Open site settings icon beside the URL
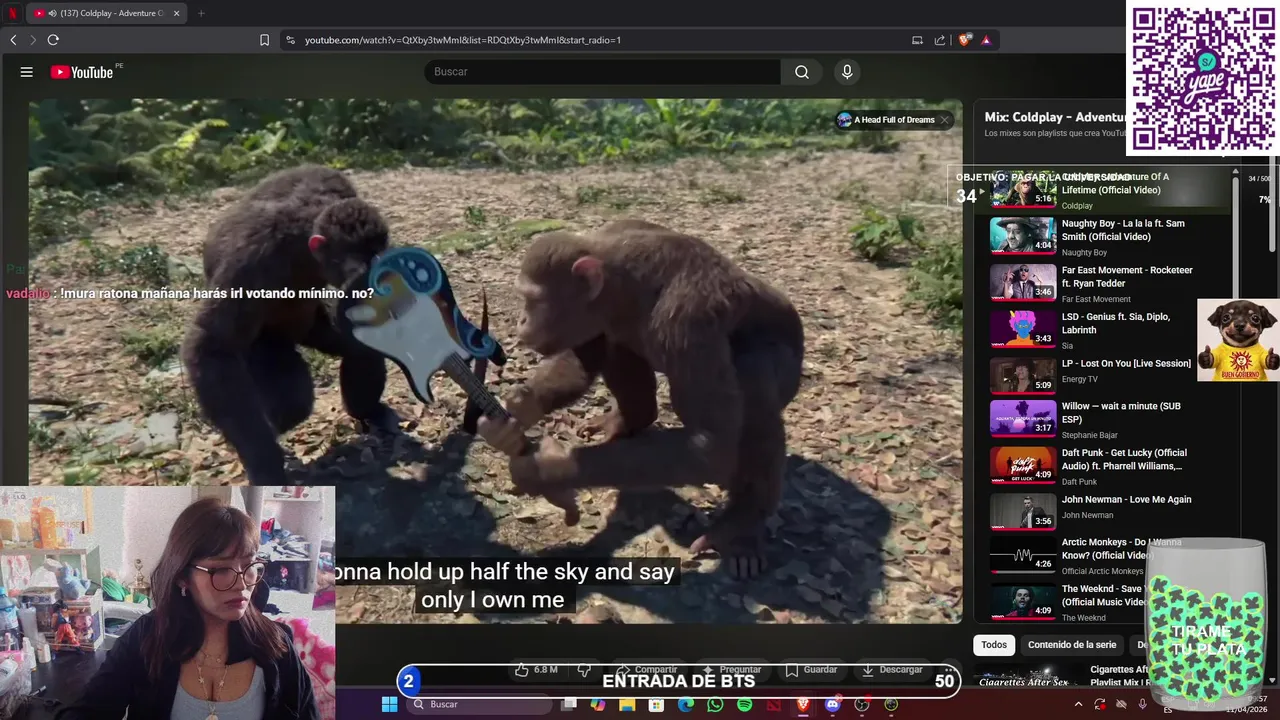1280x720 pixels. tap(291, 40)
